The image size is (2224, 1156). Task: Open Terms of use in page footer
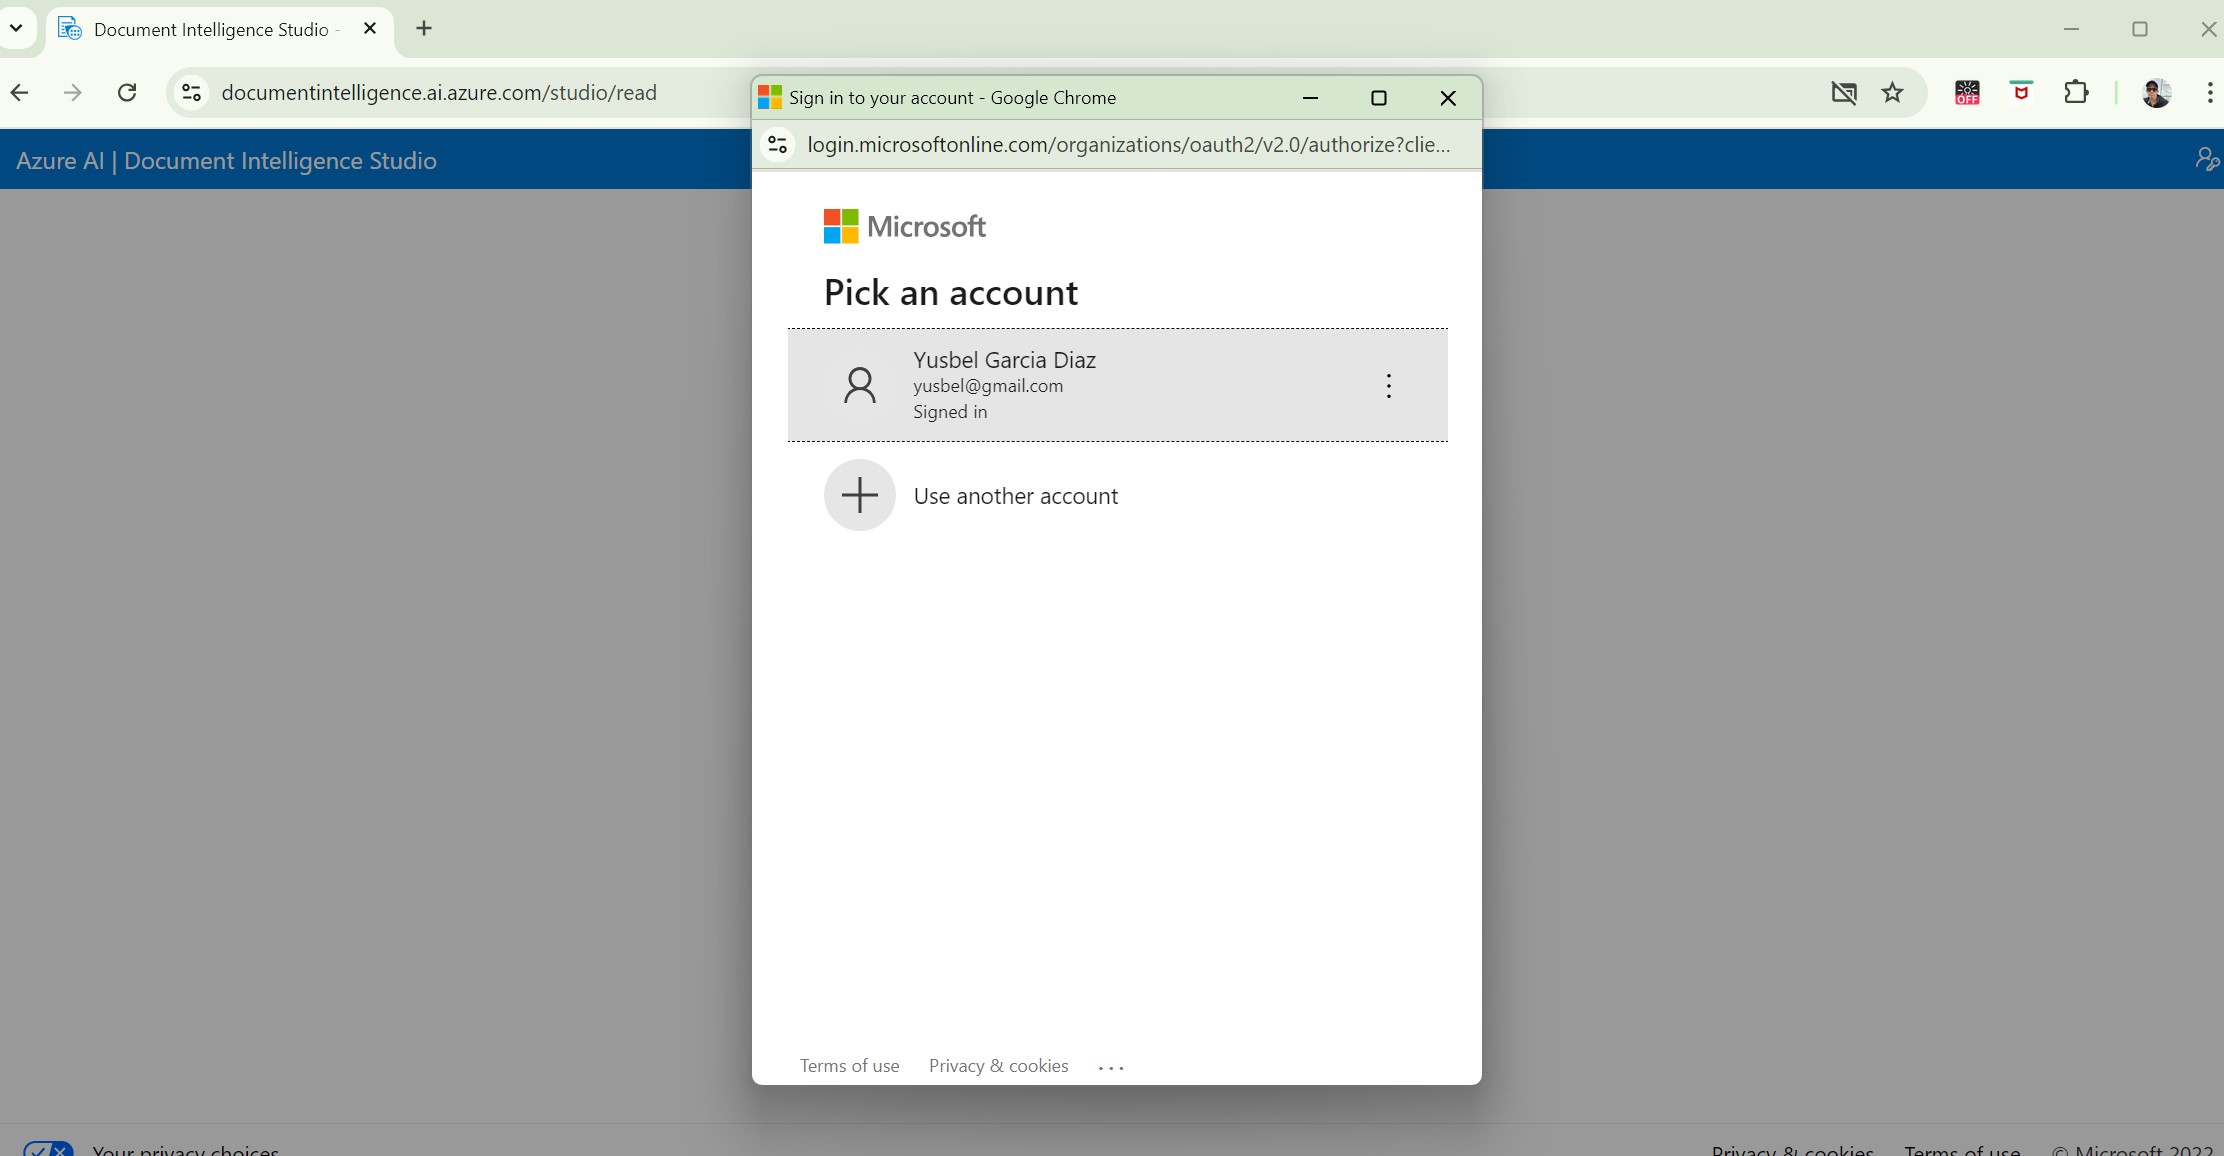pyautogui.click(x=1962, y=1150)
